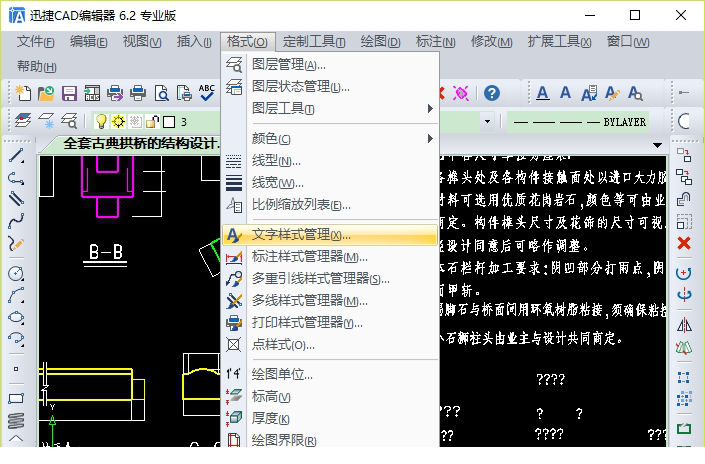Open the BYLAYER linetype selector
Screen dimensions: 705x464
coord(580,122)
